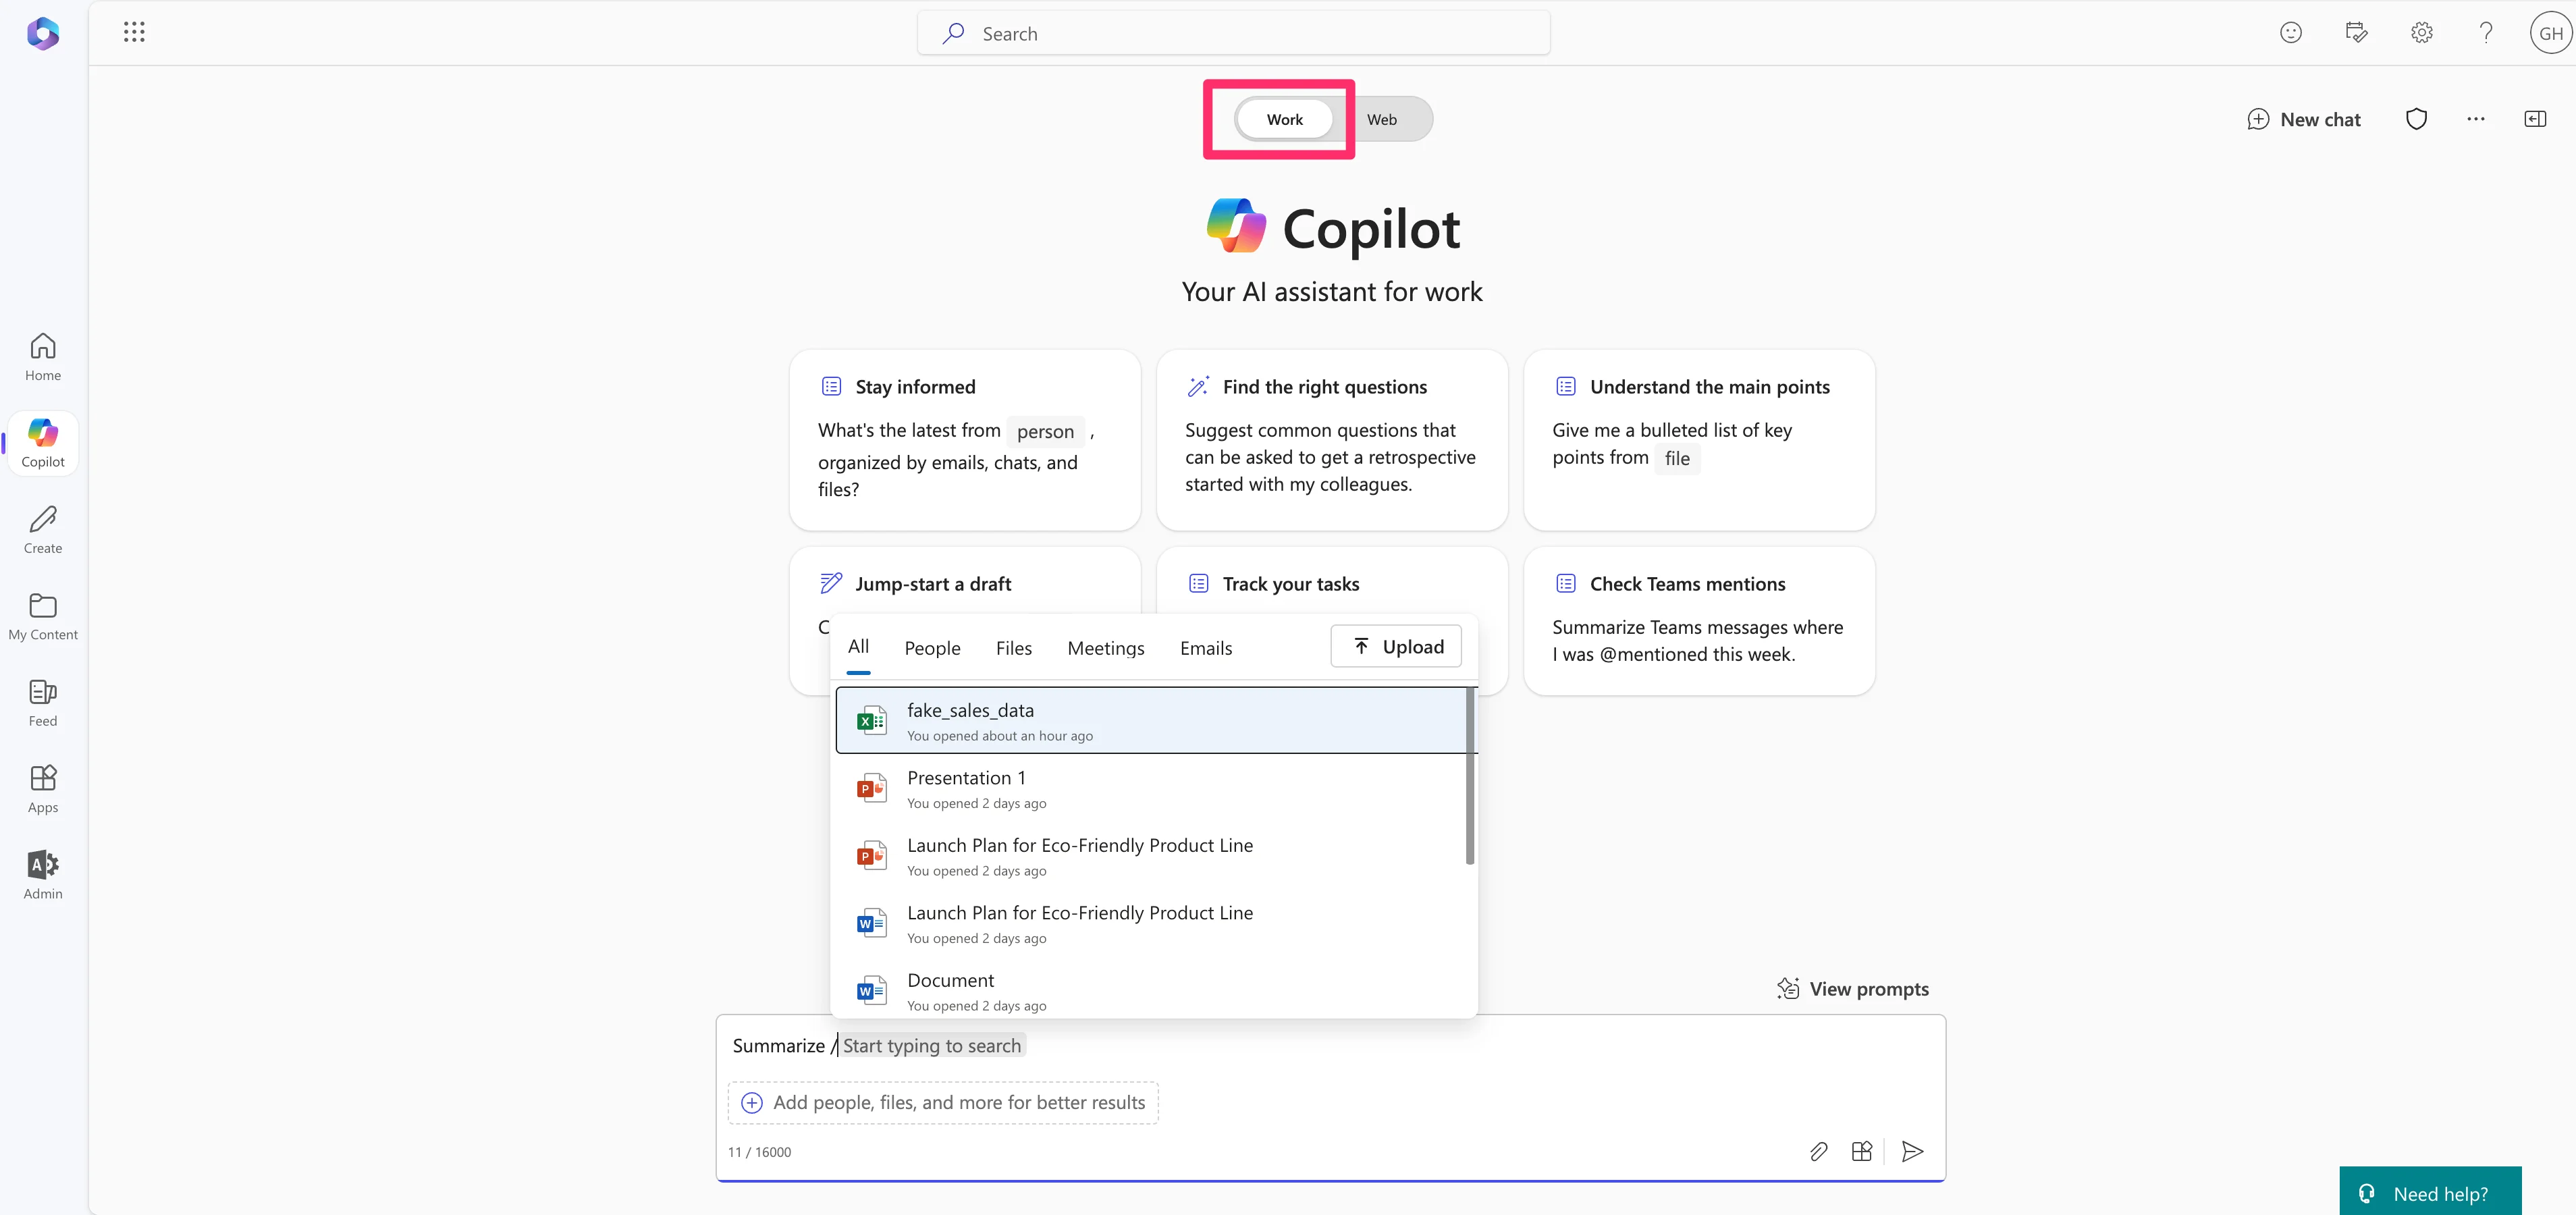The image size is (2576, 1215).
Task: Click the paperclip attach icon
Action: point(1818,1151)
